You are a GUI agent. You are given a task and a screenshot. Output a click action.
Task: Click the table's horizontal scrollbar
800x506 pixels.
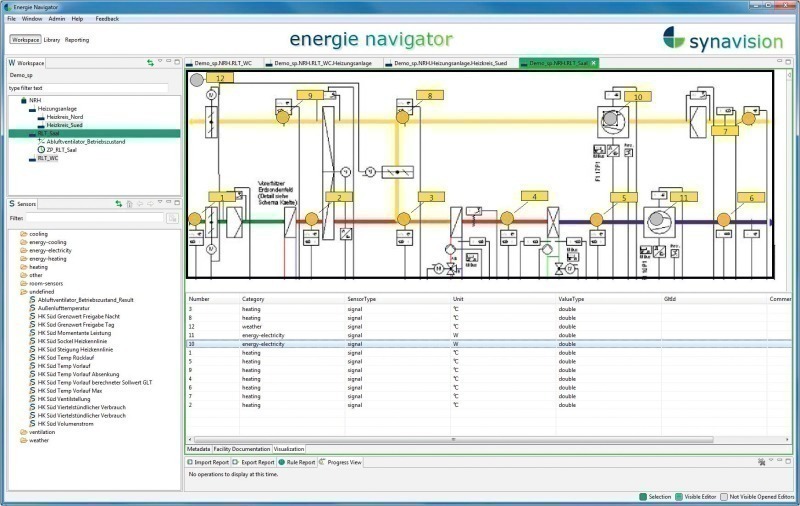(x=454, y=439)
